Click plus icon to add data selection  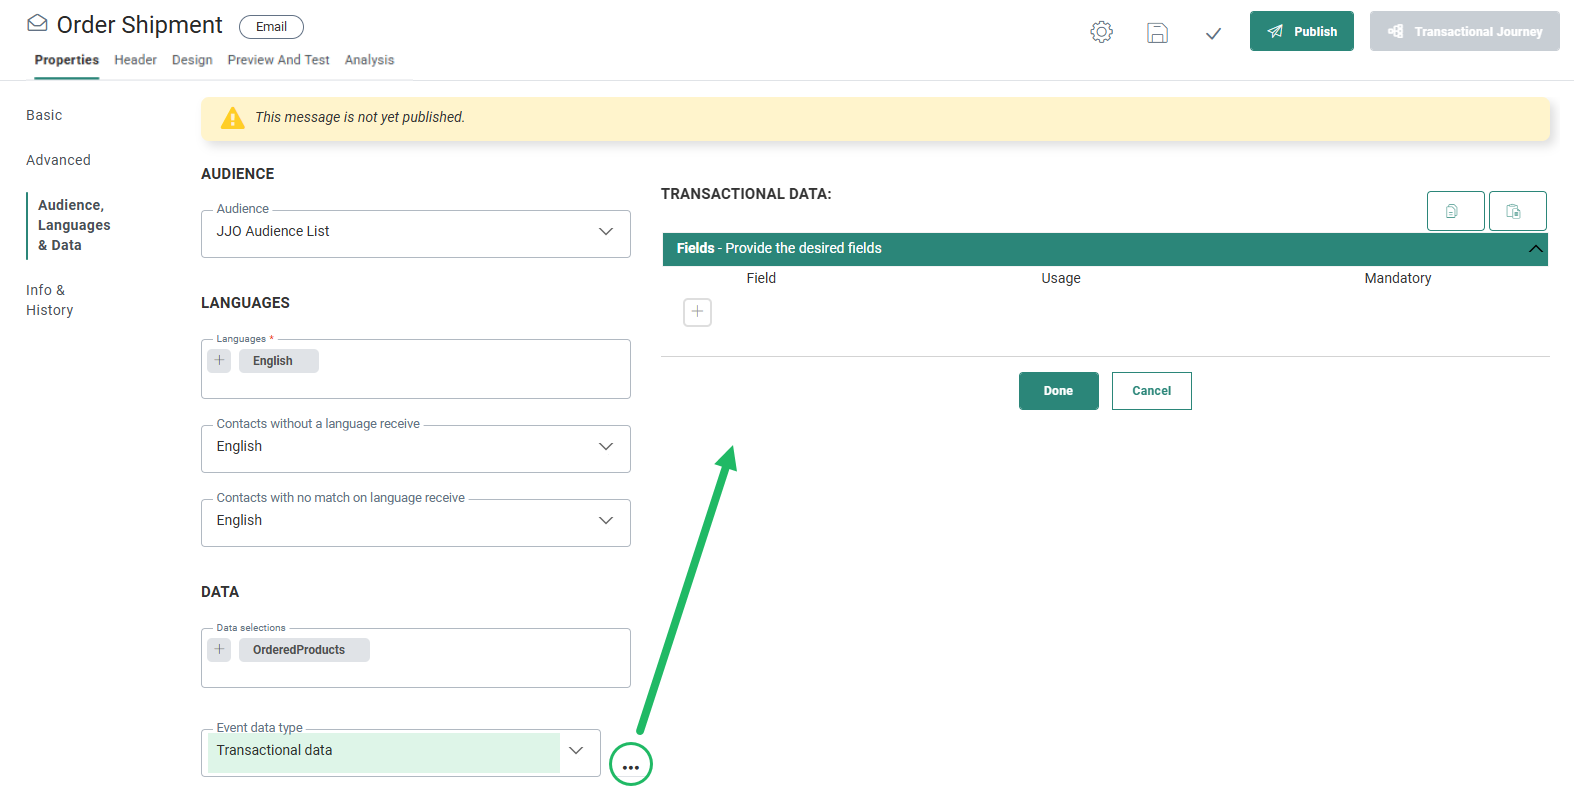point(220,650)
